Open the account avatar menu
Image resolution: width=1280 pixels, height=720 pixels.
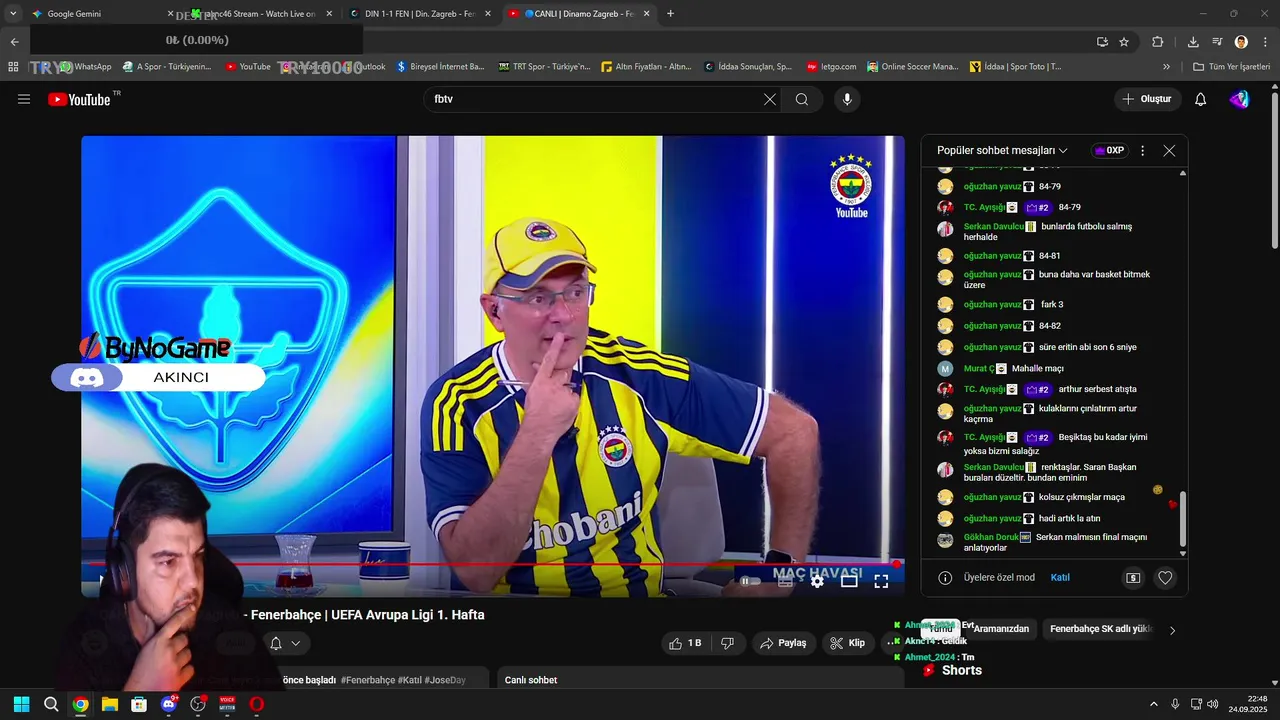(1240, 99)
